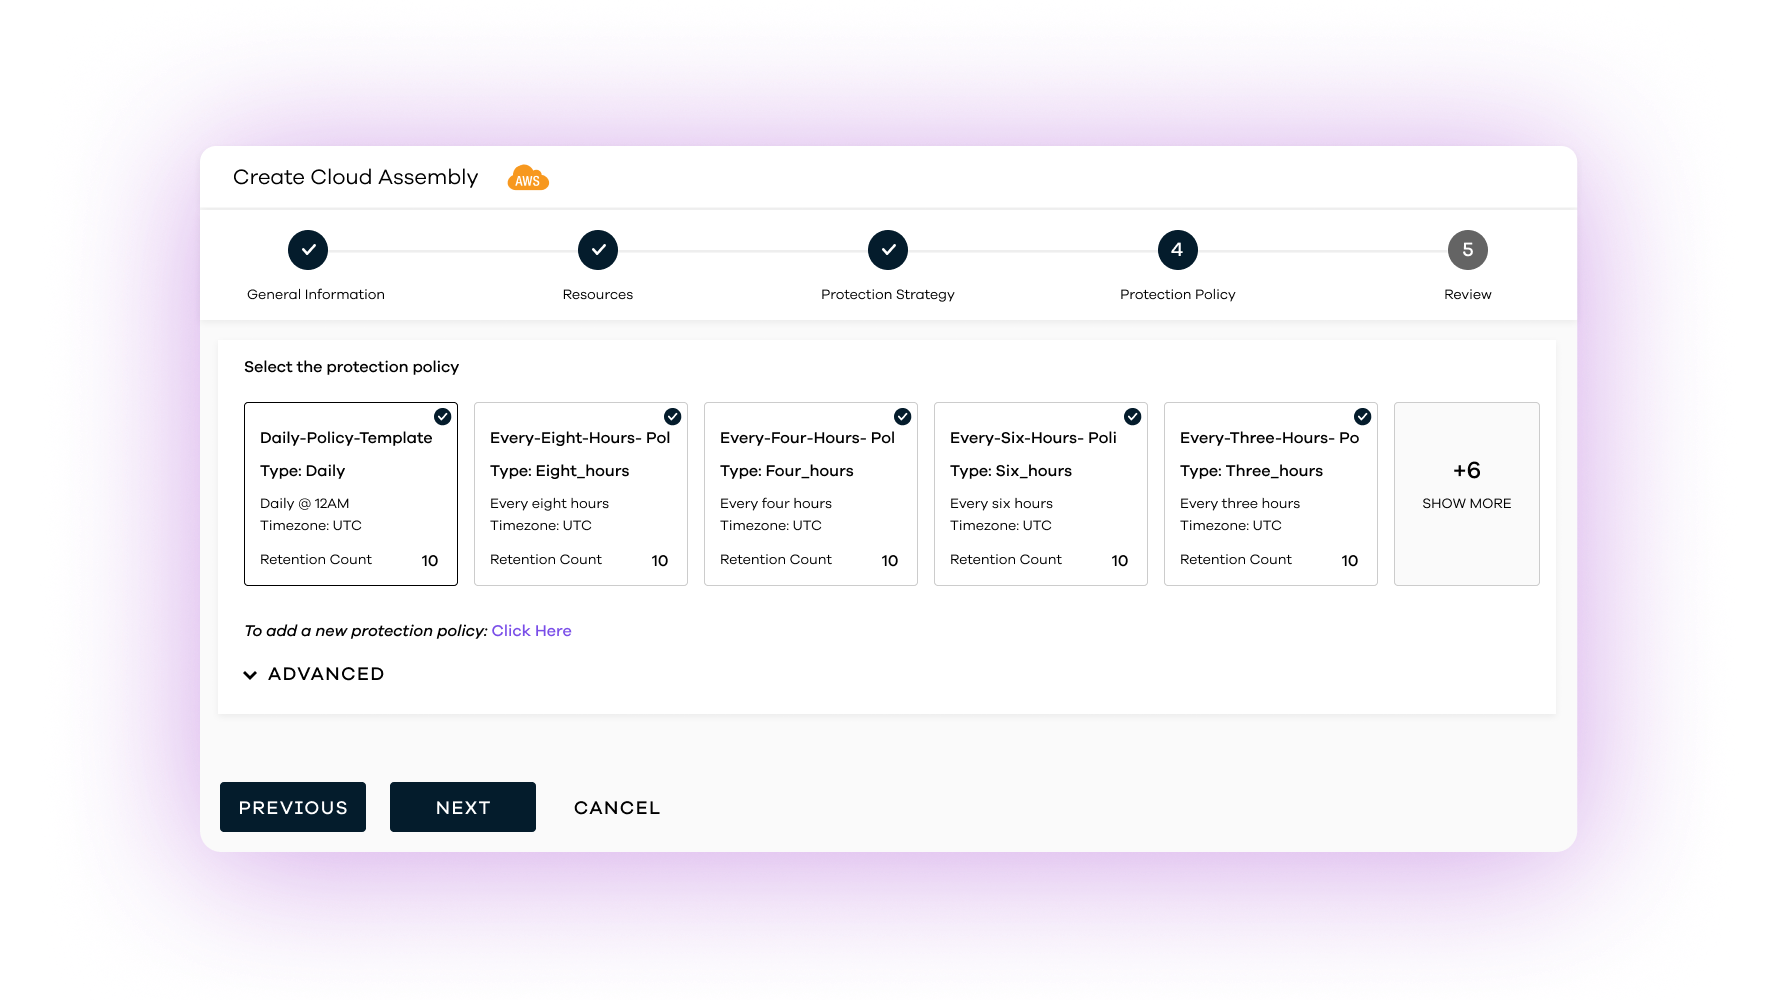Screen dimensions: 1776x1000
Task: Select the Every-Six-Hours policy card title
Action: pyautogui.click(x=1033, y=438)
